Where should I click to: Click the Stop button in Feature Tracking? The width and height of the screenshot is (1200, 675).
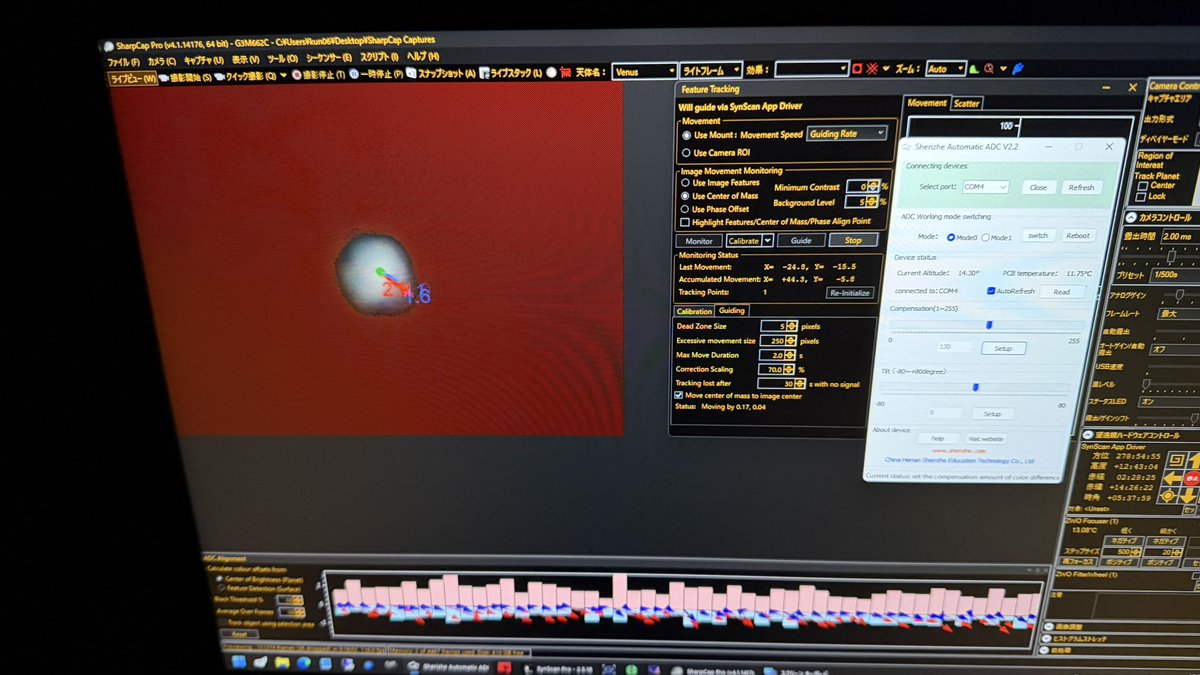[x=853, y=240]
